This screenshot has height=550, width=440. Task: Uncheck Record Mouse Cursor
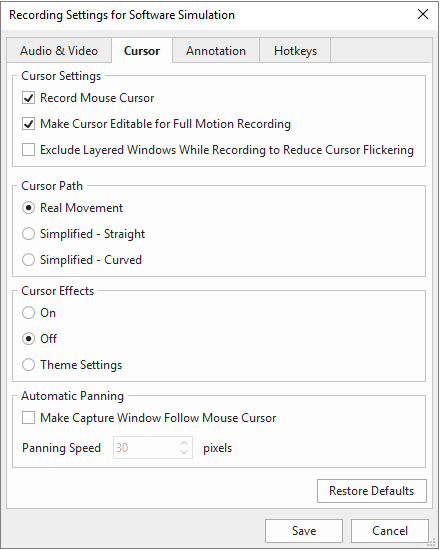[28, 98]
